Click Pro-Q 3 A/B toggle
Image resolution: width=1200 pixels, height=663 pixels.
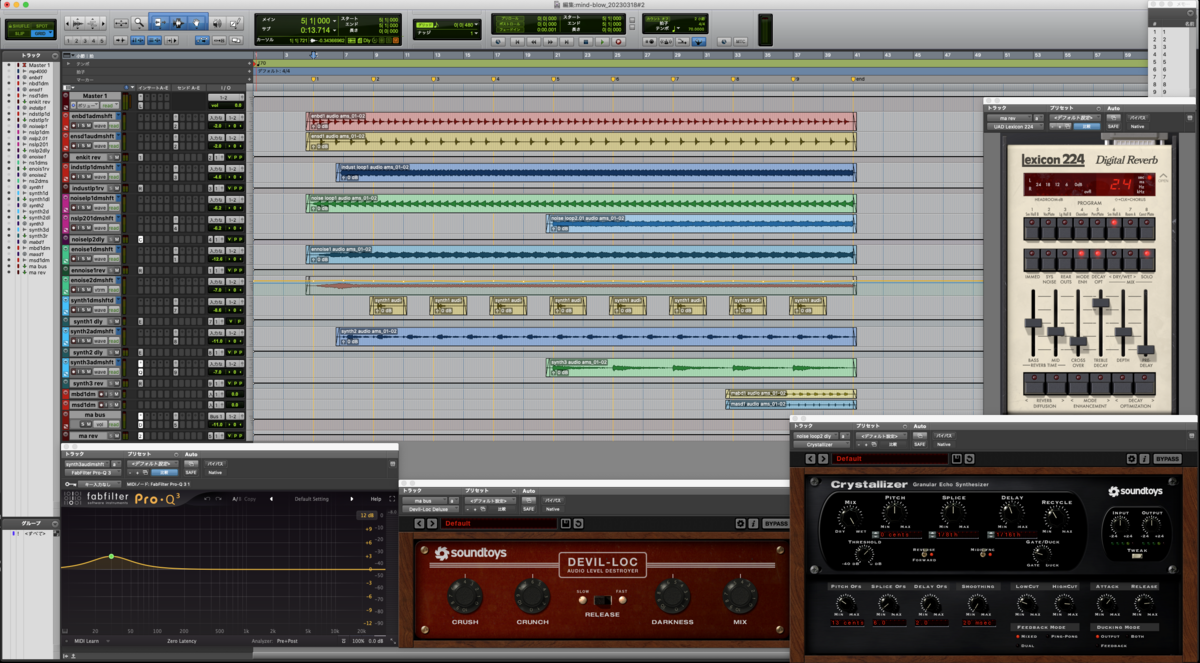(x=236, y=499)
